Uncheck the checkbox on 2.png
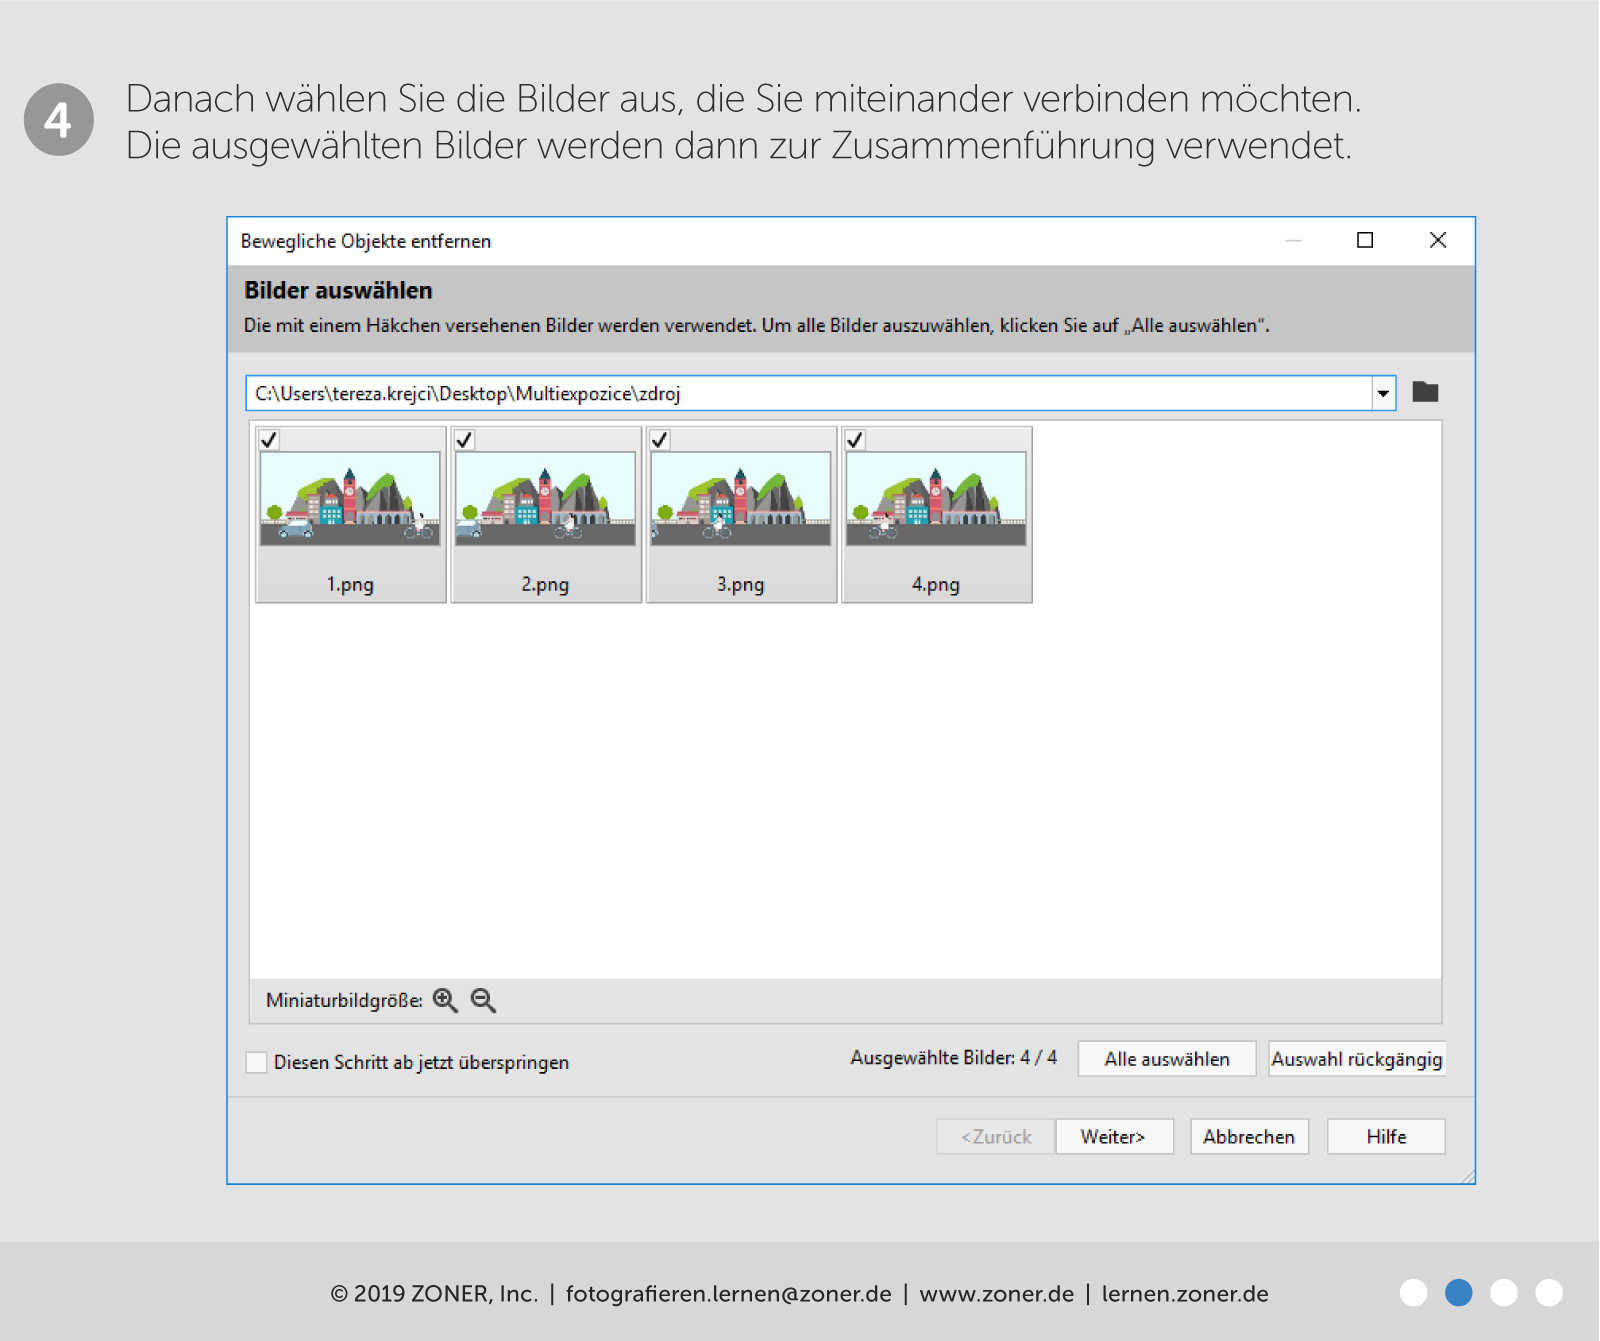 (x=464, y=440)
